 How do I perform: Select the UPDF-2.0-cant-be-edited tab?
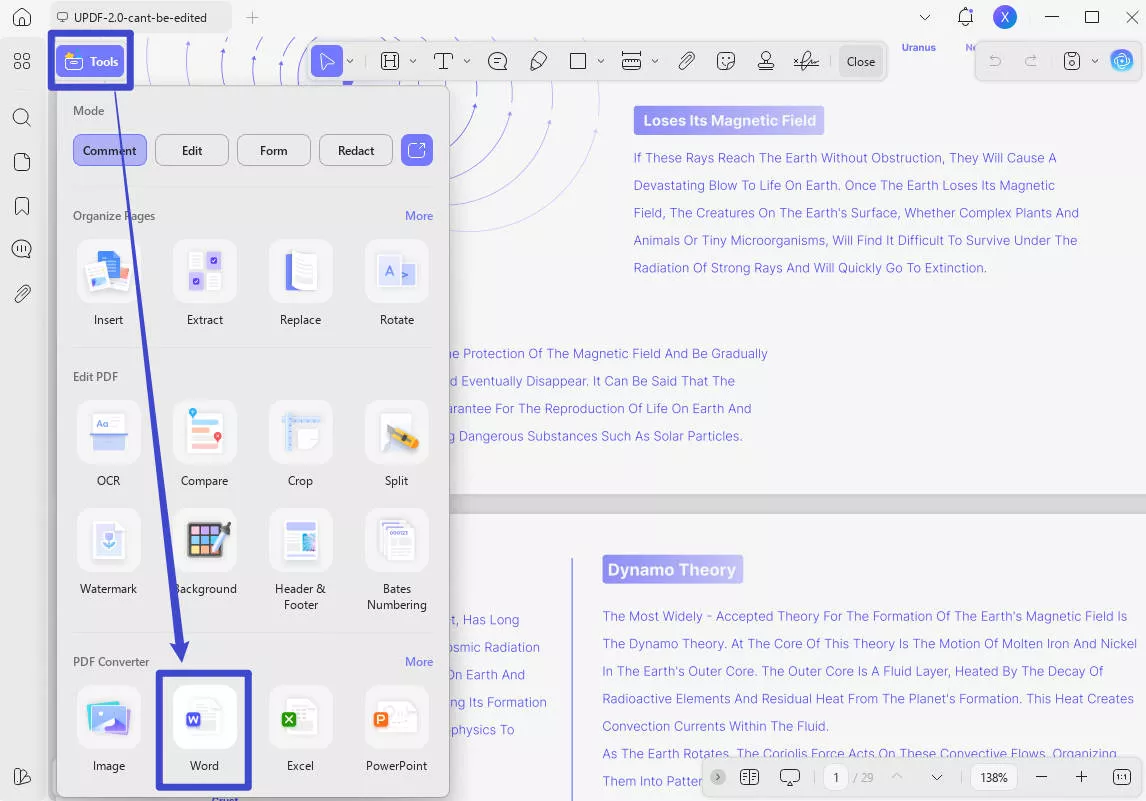pyautogui.click(x=140, y=17)
